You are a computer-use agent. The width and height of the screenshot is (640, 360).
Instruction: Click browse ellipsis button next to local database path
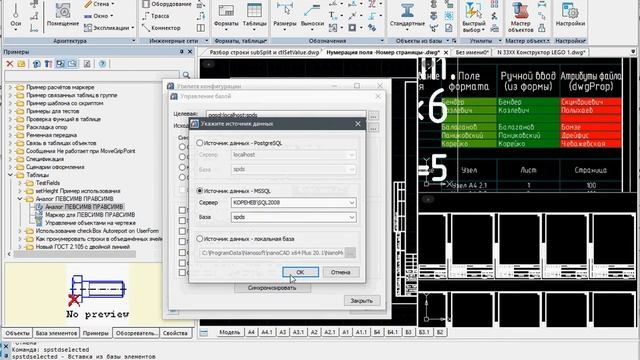click(x=350, y=253)
